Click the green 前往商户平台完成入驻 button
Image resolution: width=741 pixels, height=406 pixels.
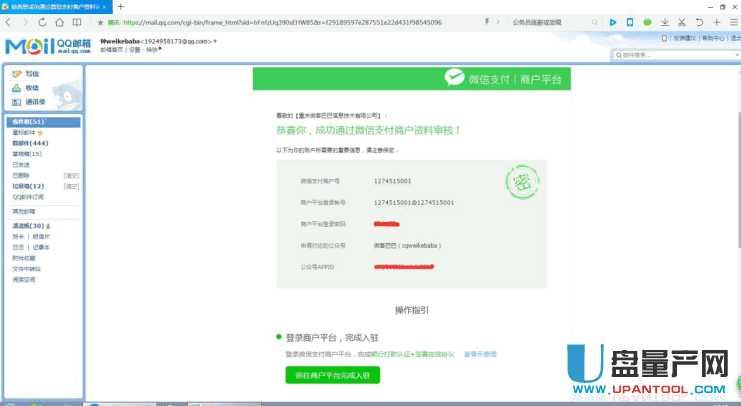[x=331, y=375]
